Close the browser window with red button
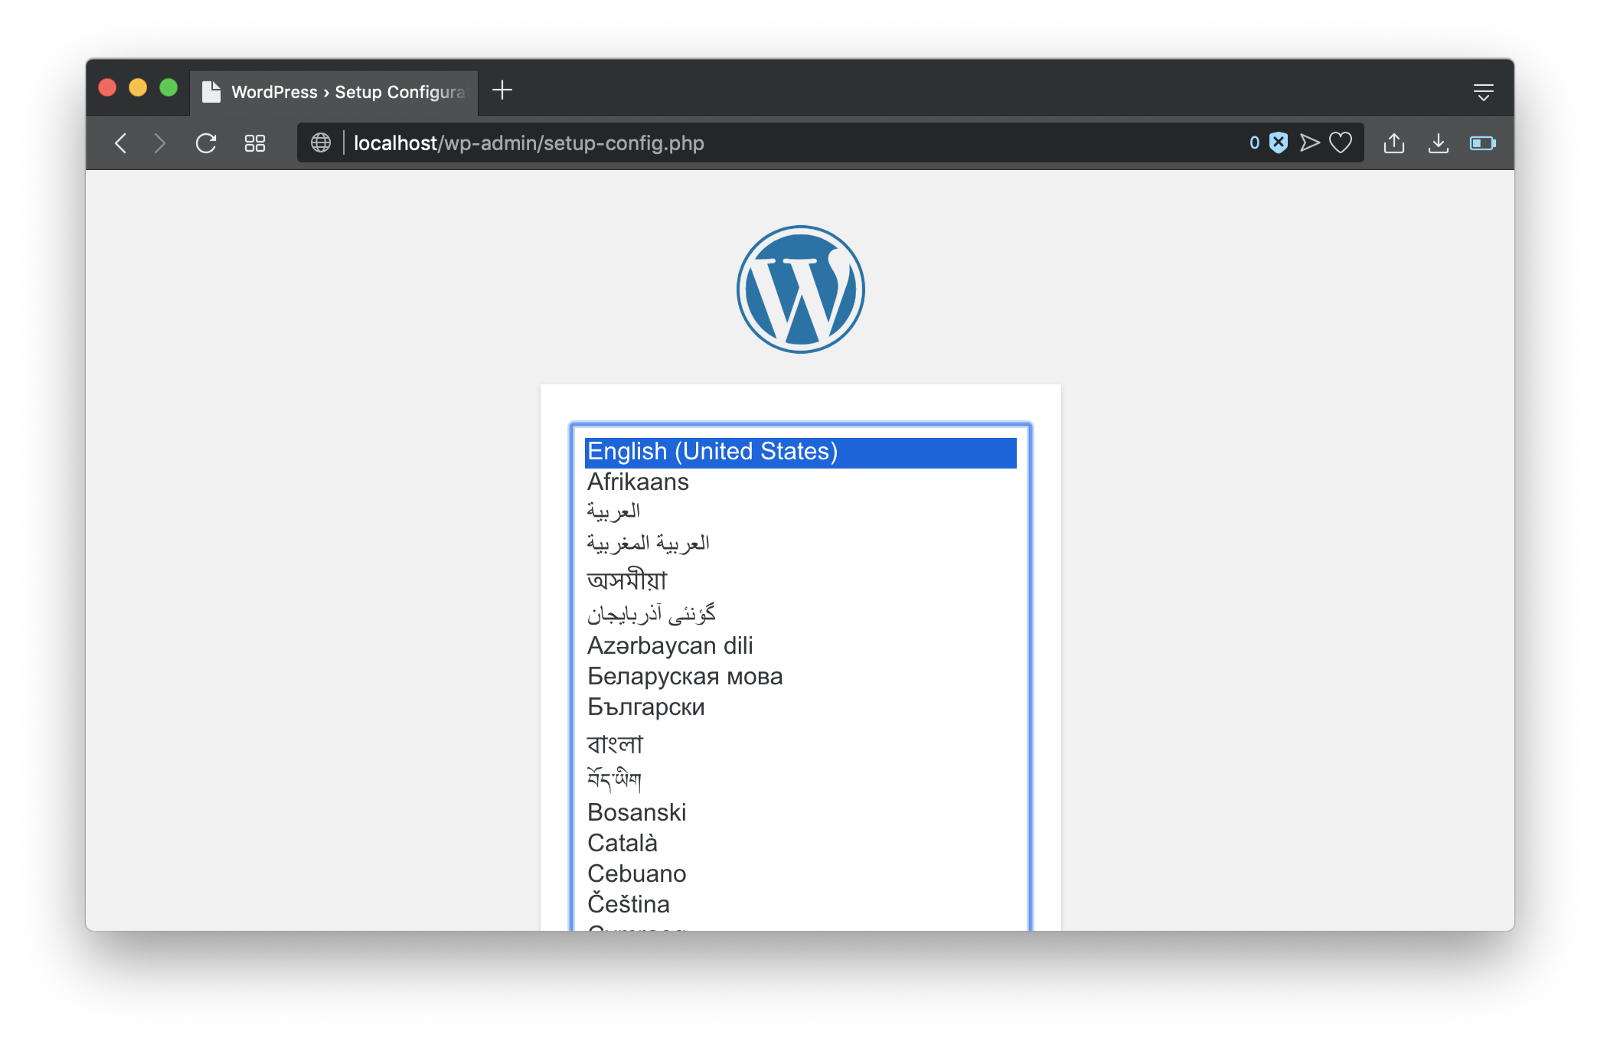The height and width of the screenshot is (1044, 1600). [x=108, y=88]
